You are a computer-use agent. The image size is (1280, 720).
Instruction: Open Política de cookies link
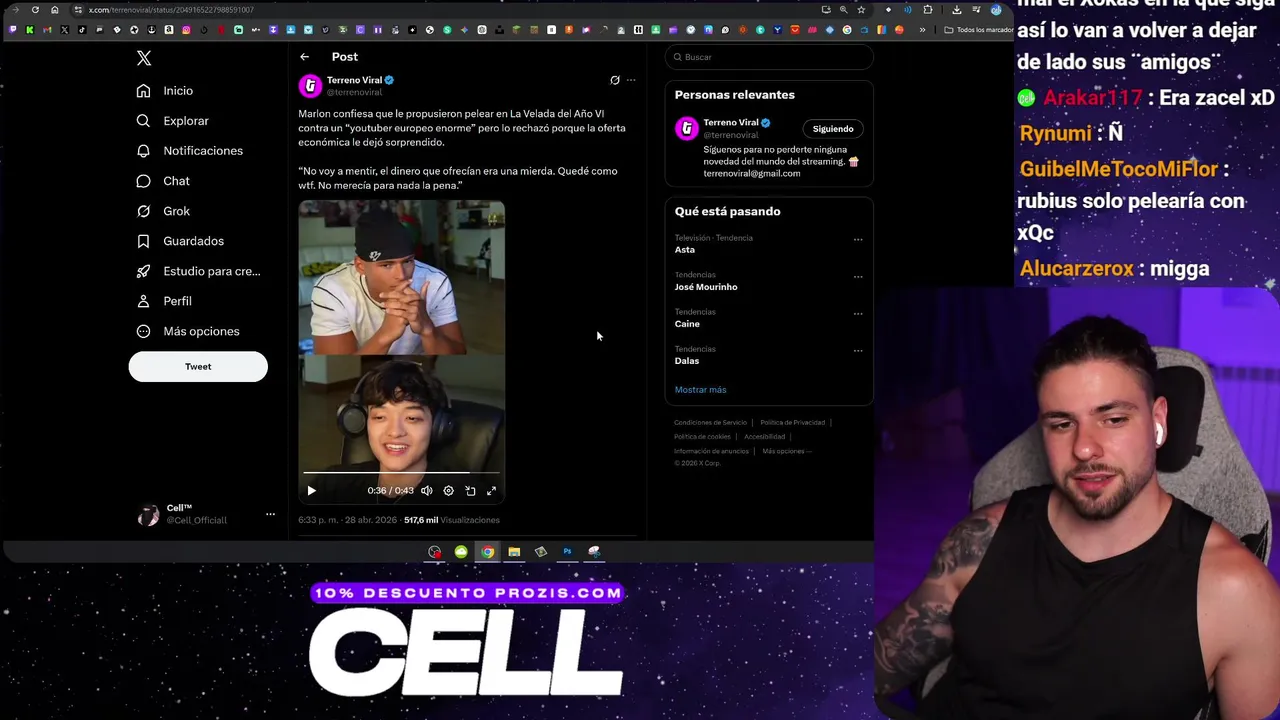pyautogui.click(x=702, y=437)
